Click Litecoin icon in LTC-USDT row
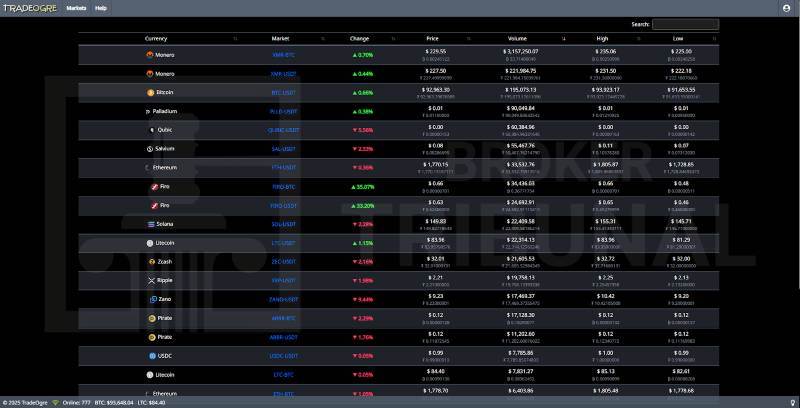800x408 pixels. [x=150, y=243]
